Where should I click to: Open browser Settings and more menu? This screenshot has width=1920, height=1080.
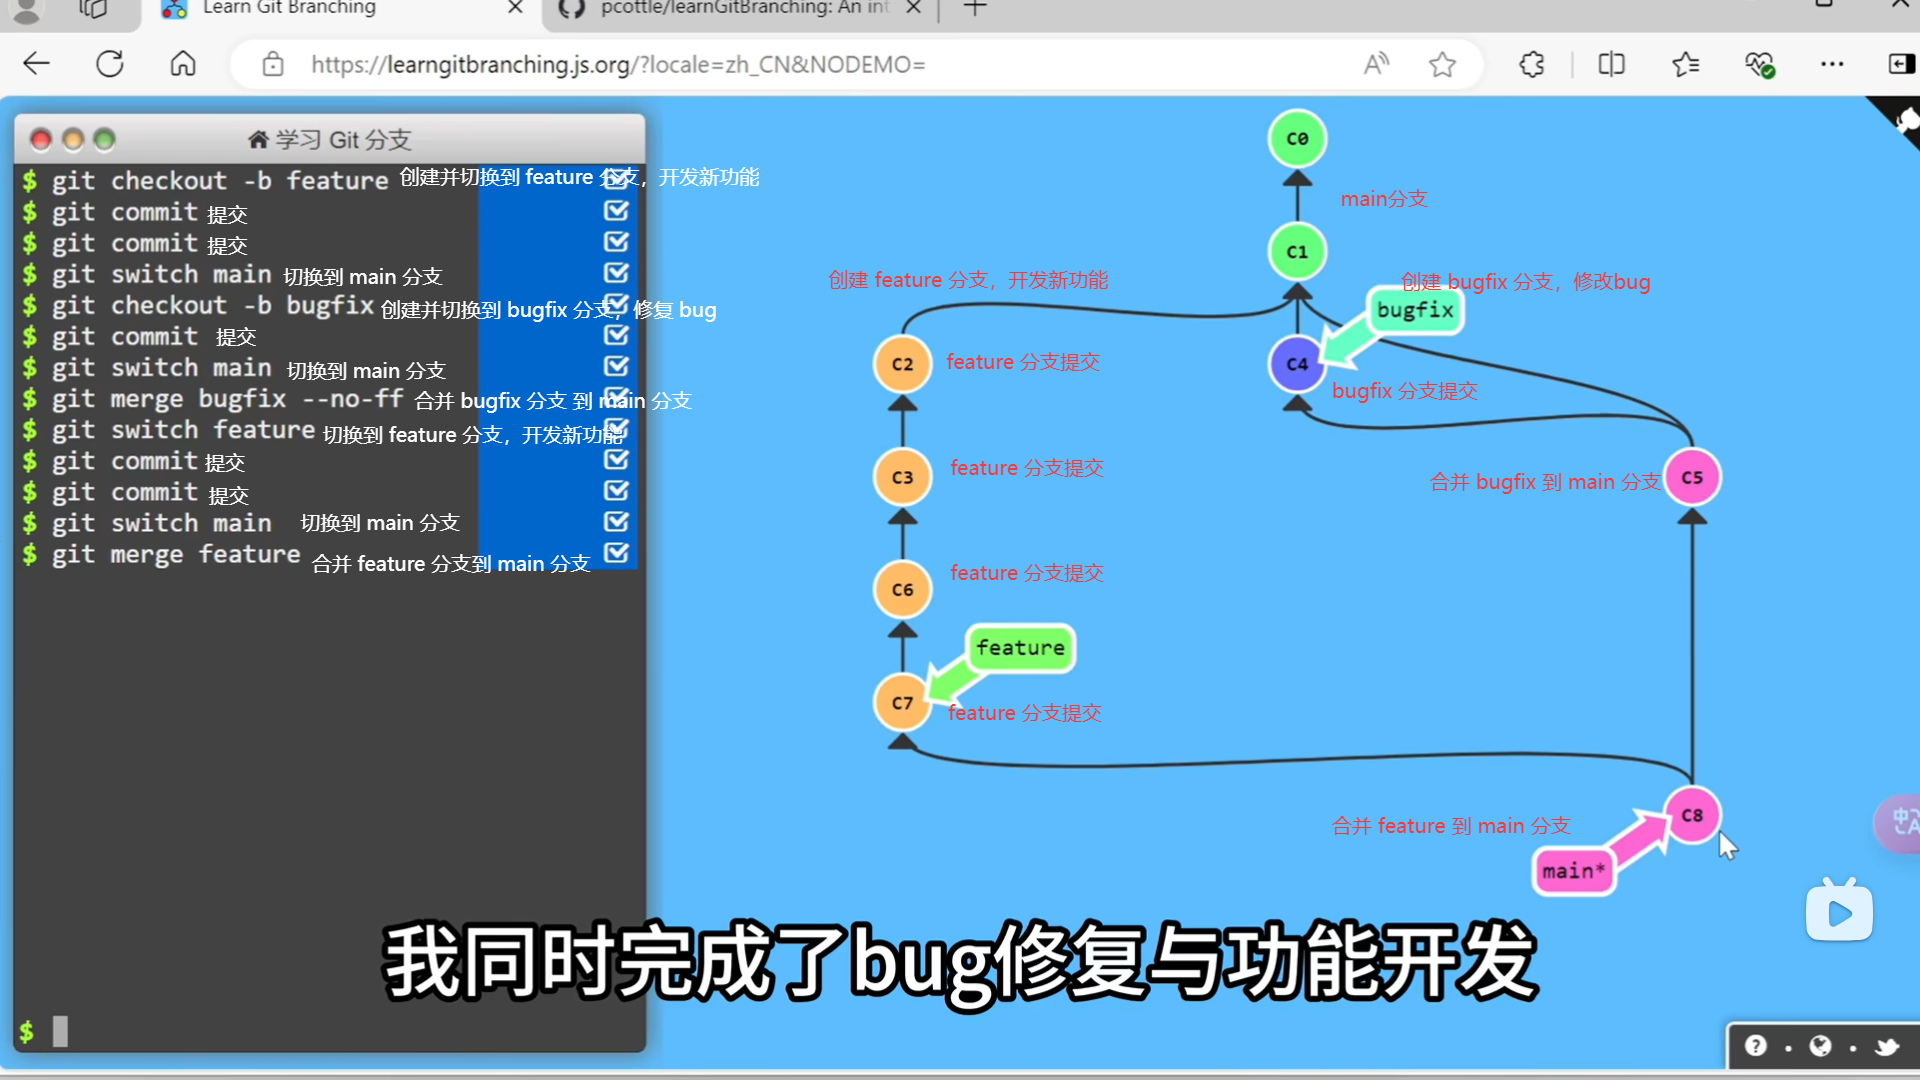click(1831, 65)
